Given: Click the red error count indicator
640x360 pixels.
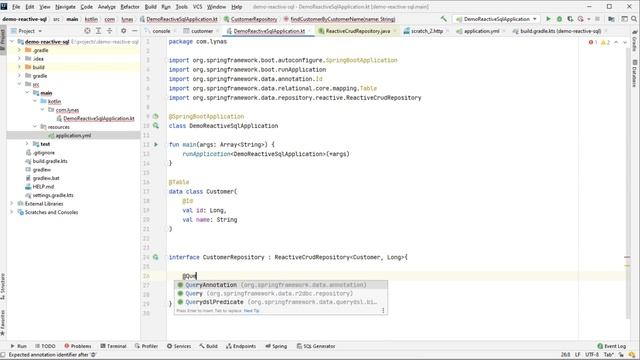Looking at the screenshot, I should coord(593,42).
